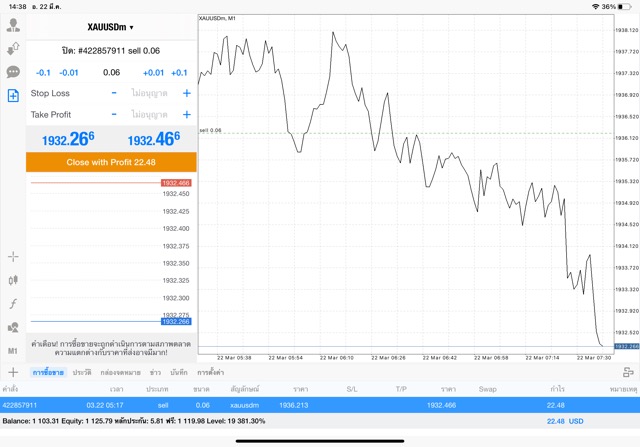Screen dimensions: 640x447
Task: Switch to the ข่าว news tab
Action: pos(155,372)
